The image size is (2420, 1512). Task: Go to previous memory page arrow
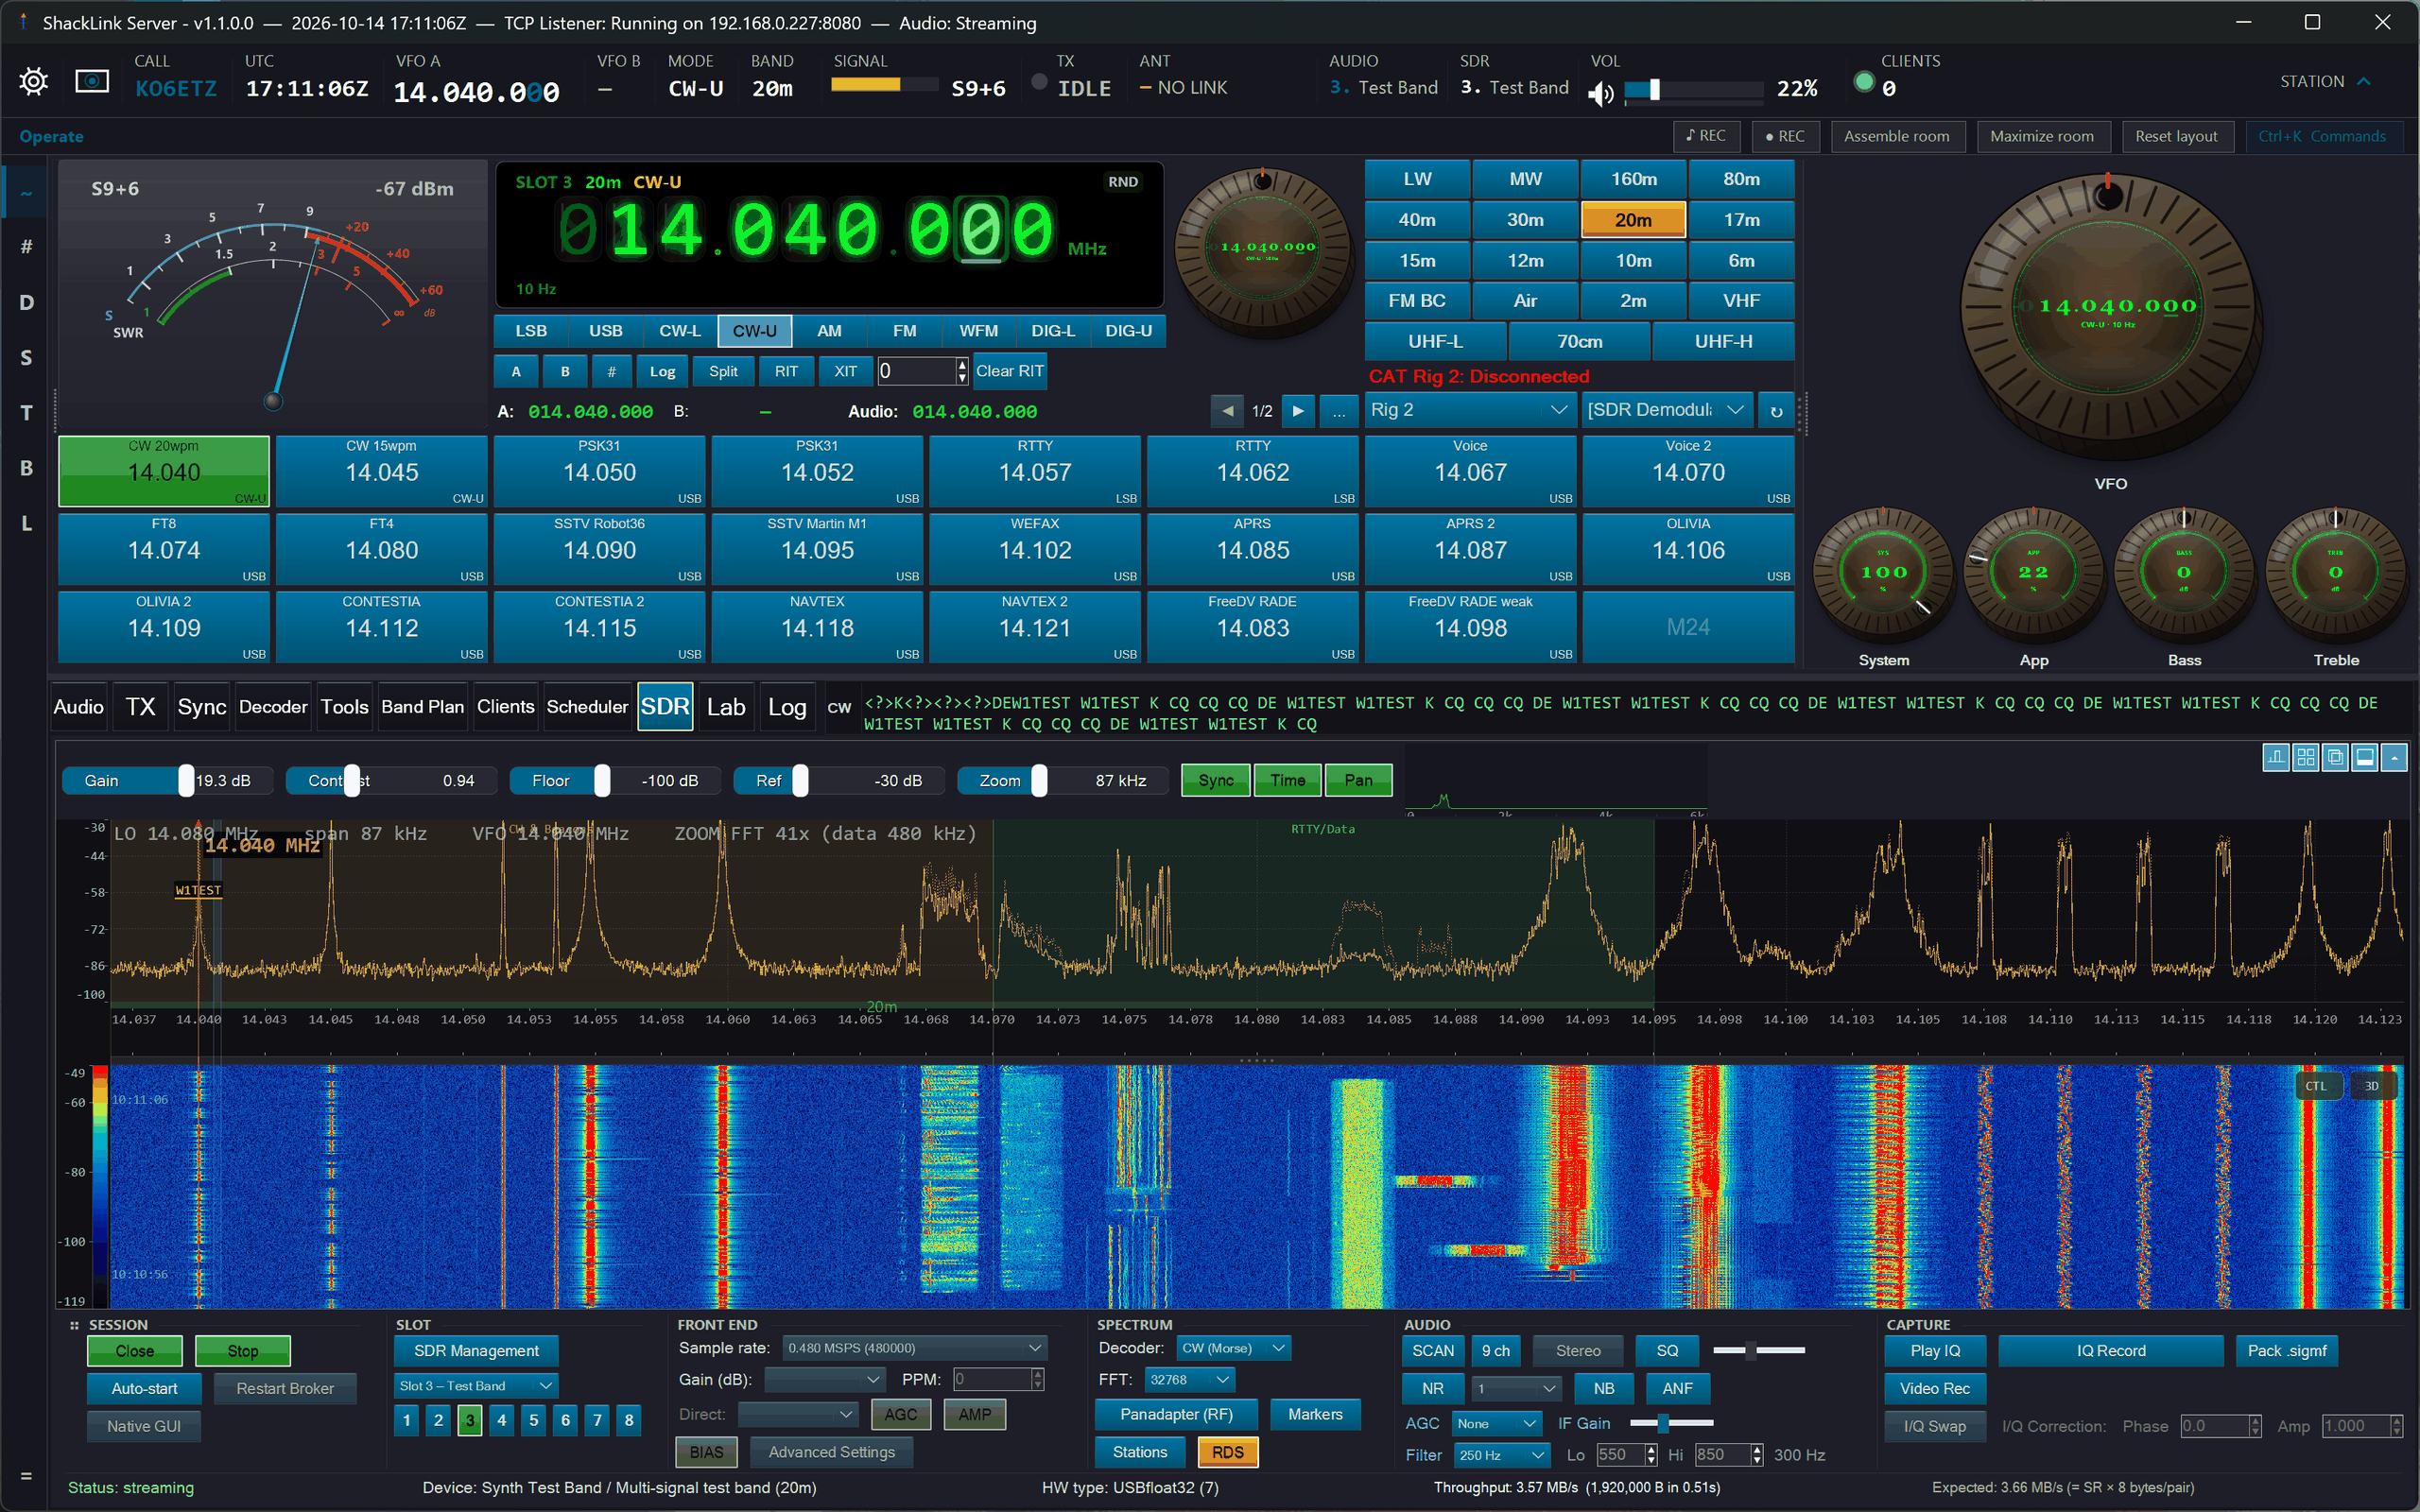tap(1227, 411)
